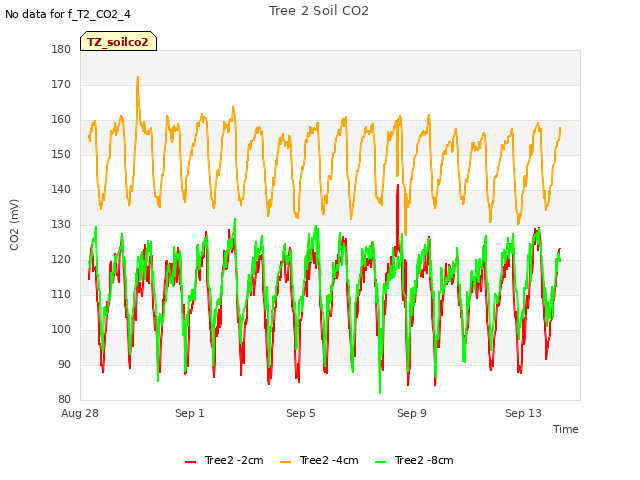Viewport: 640px width, 480px height.
Task: Click the Sep 13 x-axis tick label
Action: (523, 413)
